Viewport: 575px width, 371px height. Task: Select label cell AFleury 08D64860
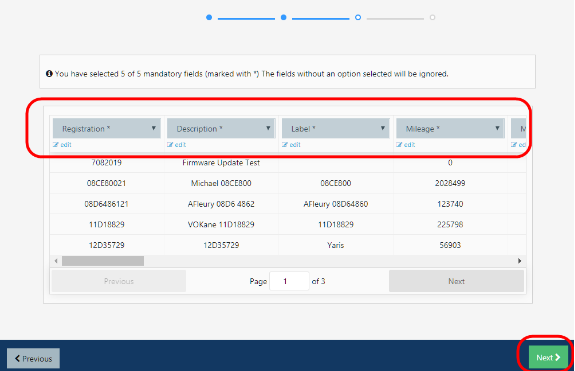click(x=336, y=204)
